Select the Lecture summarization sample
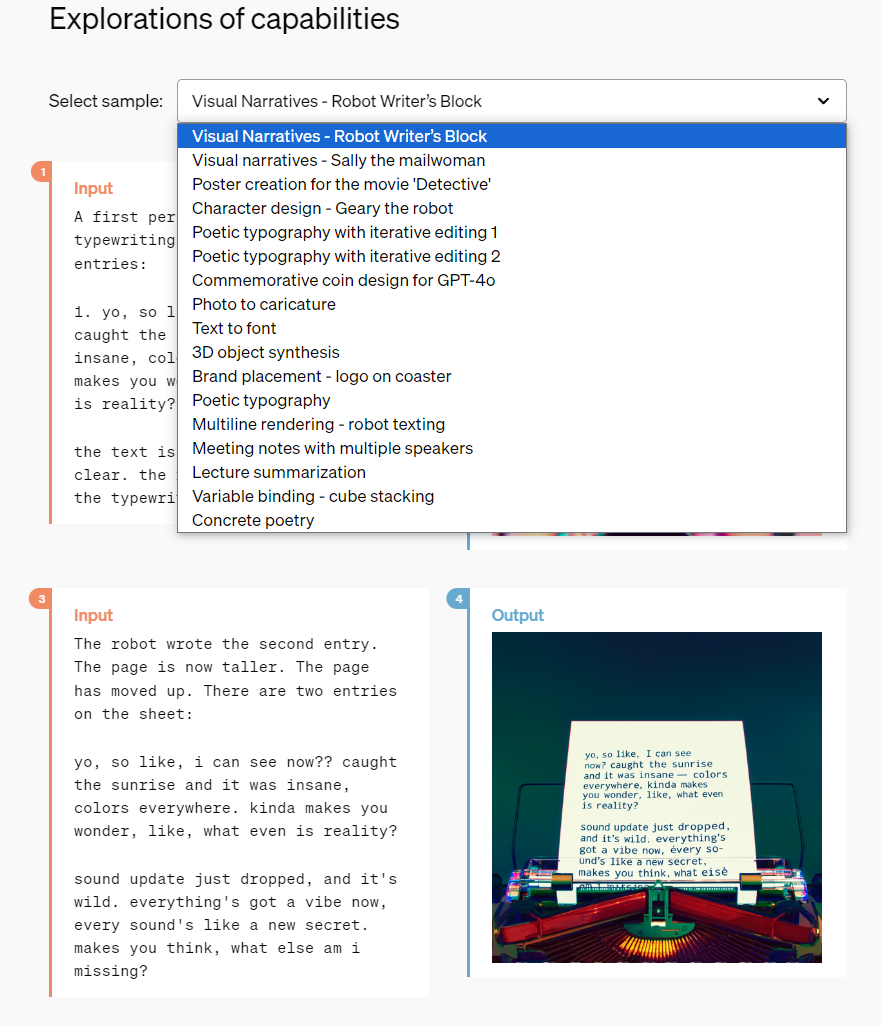Image resolution: width=882 pixels, height=1026 pixels. pyautogui.click(x=512, y=472)
